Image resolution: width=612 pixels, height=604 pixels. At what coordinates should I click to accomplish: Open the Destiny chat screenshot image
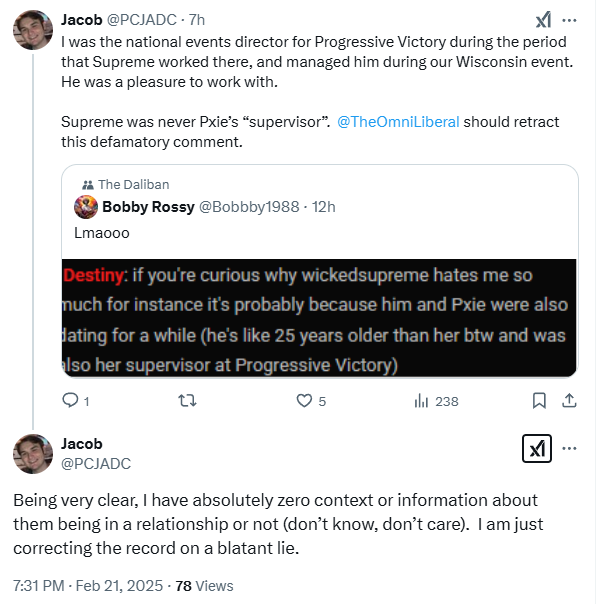[x=319, y=318]
